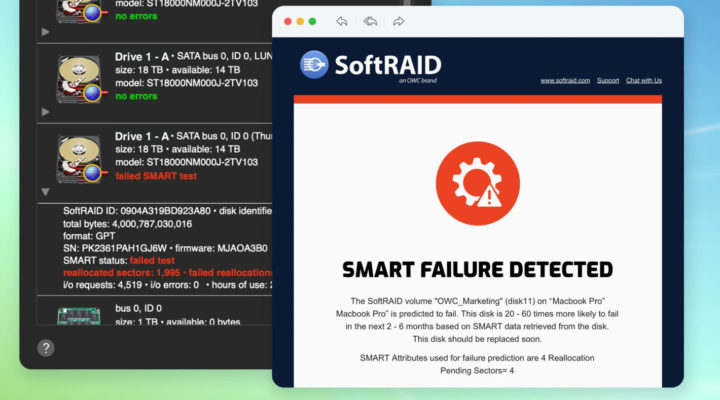This screenshot has width=720, height=400.
Task: Click the reply-all double arrow icon
Action: click(x=370, y=22)
